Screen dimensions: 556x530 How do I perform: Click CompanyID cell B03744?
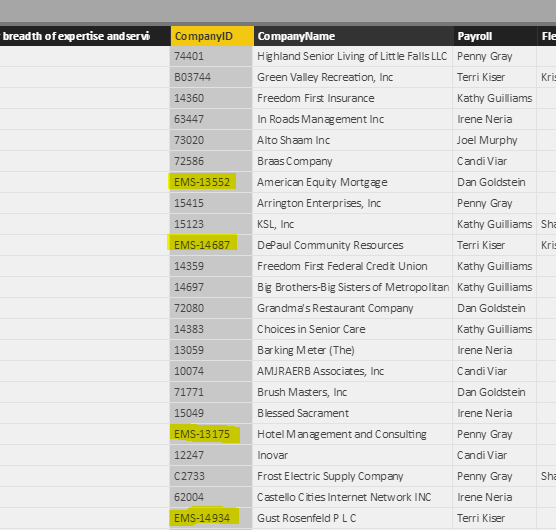(211, 77)
